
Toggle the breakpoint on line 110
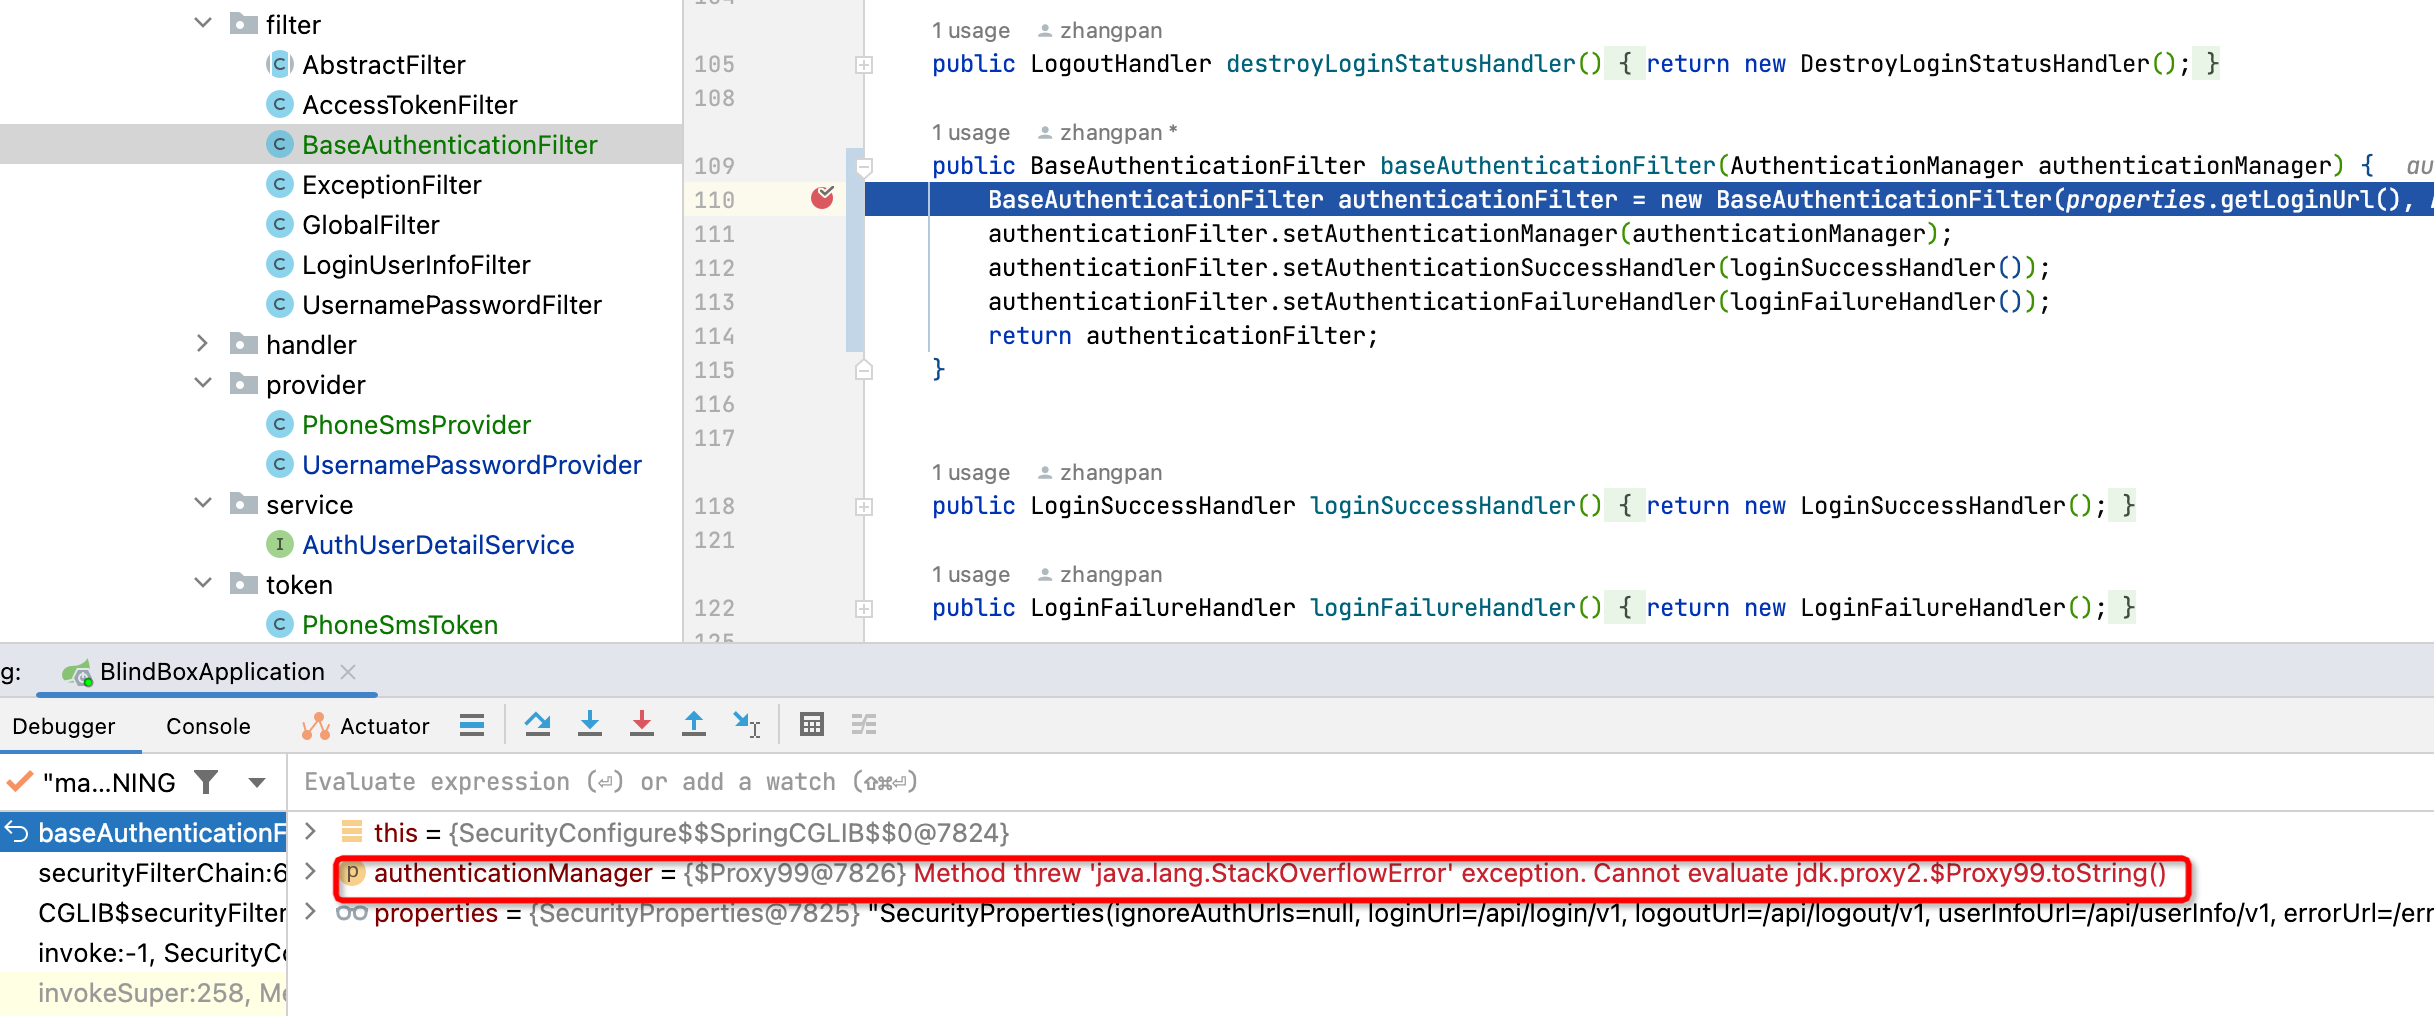pyautogui.click(x=822, y=199)
